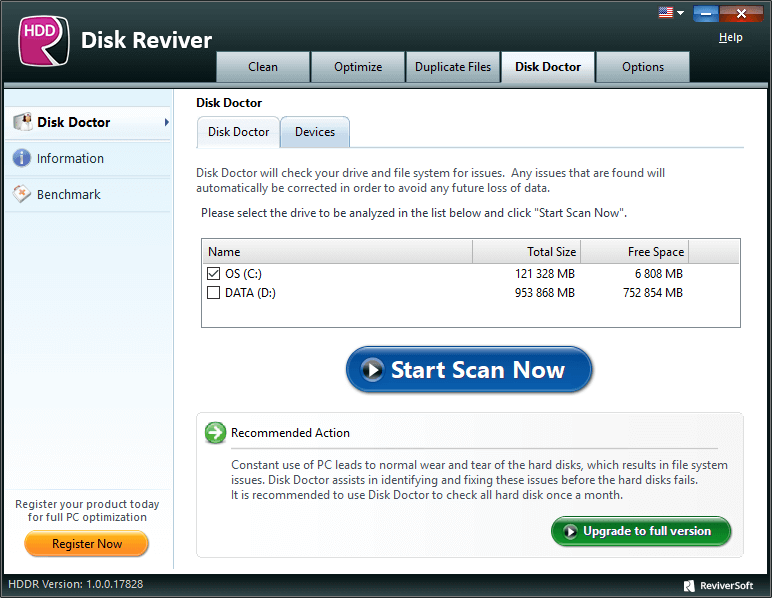The image size is (772, 598).
Task: Click the 121 328 MB total size value
Action: [545, 274]
